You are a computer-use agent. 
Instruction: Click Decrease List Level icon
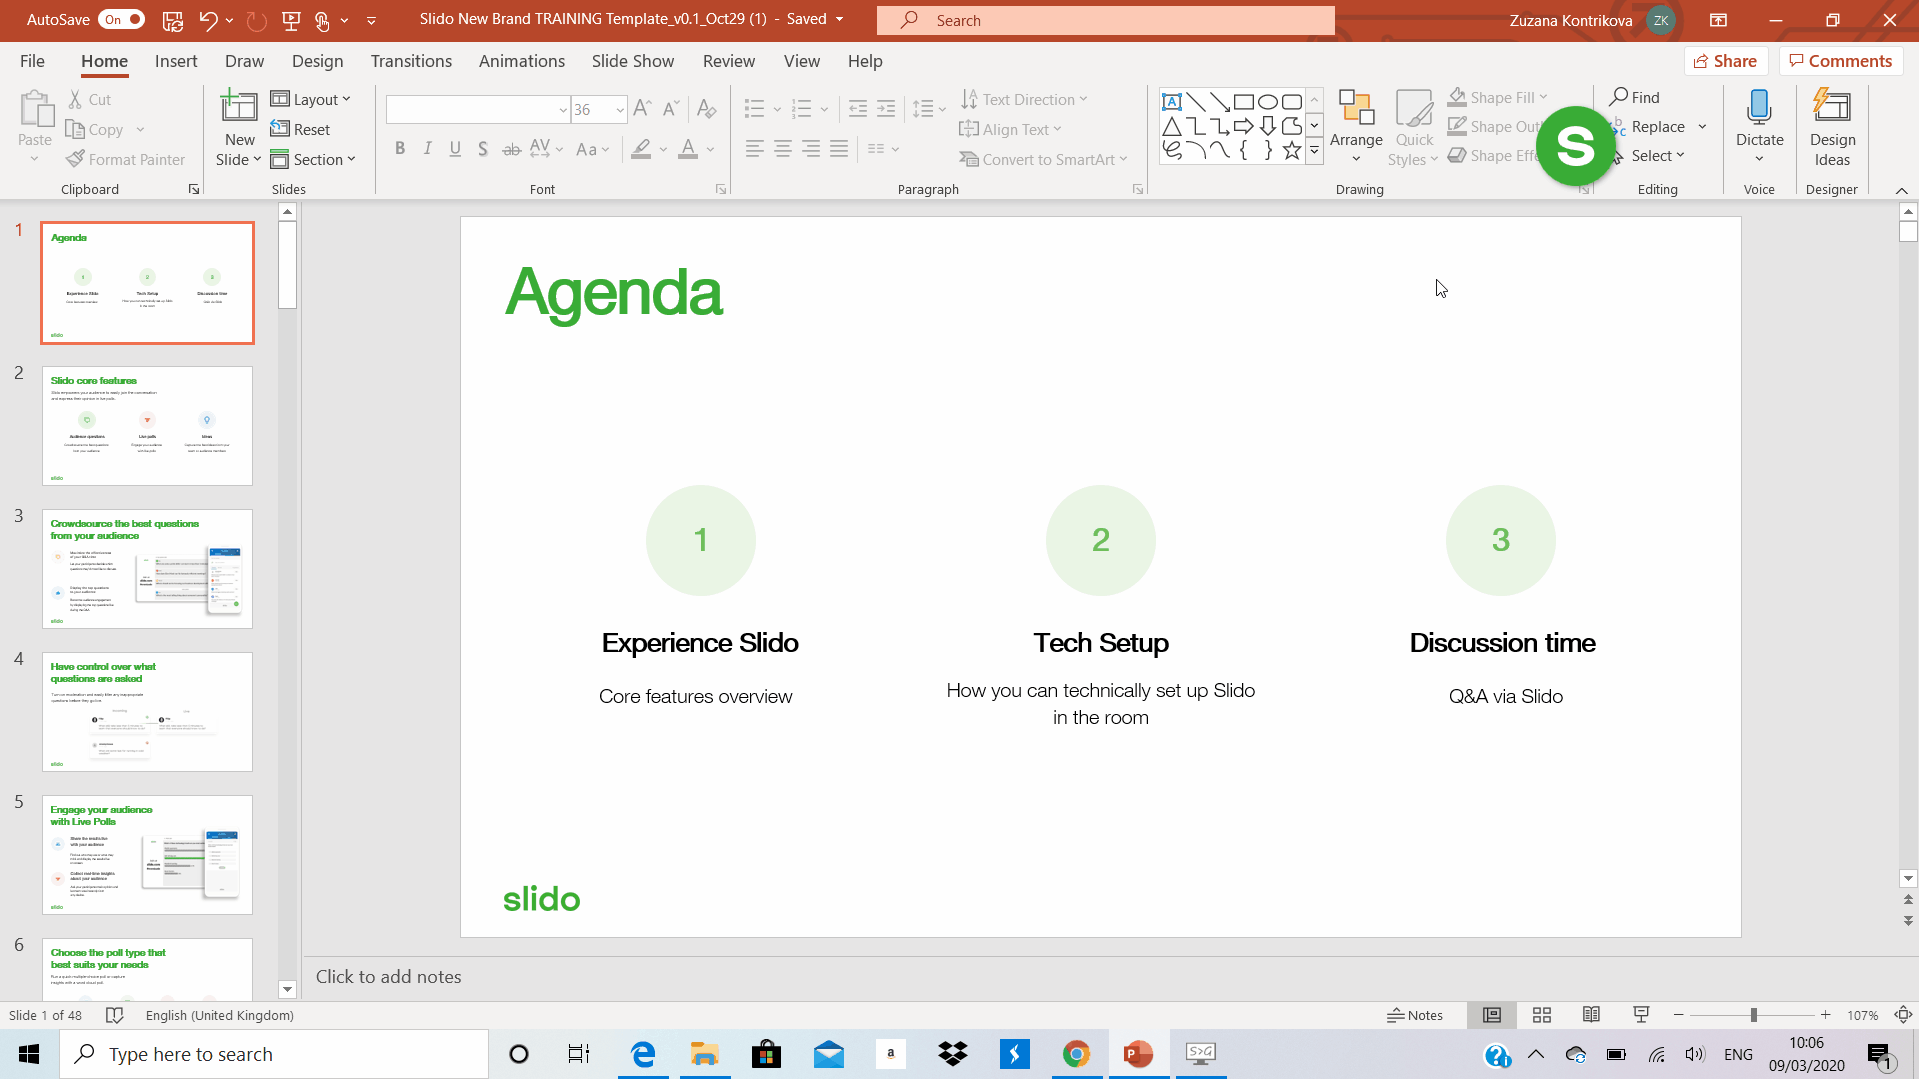858,109
